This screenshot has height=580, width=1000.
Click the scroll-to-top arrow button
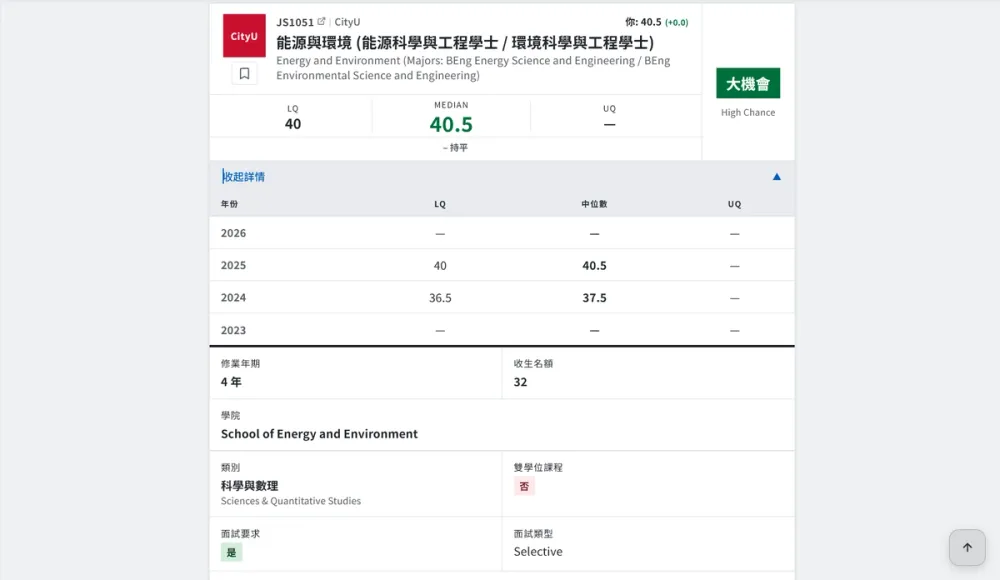967,547
